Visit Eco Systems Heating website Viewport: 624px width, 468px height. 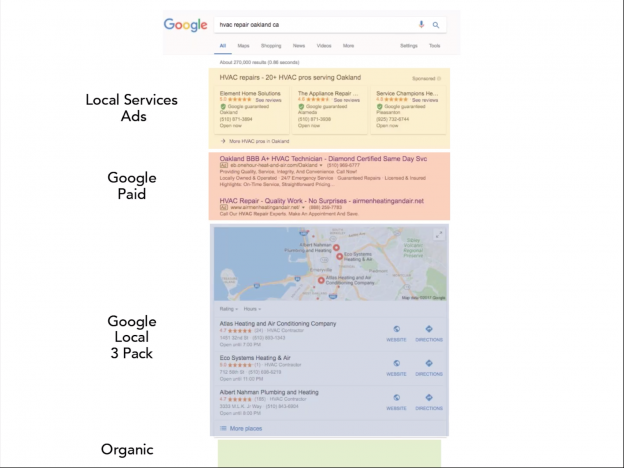coord(396,368)
